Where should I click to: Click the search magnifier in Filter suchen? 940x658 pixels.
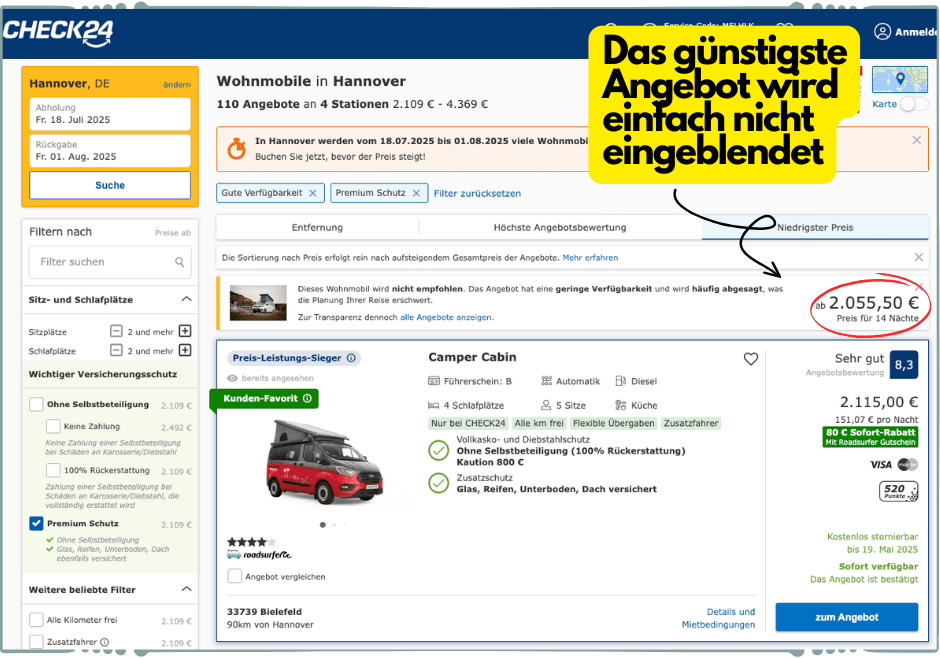coord(179,262)
